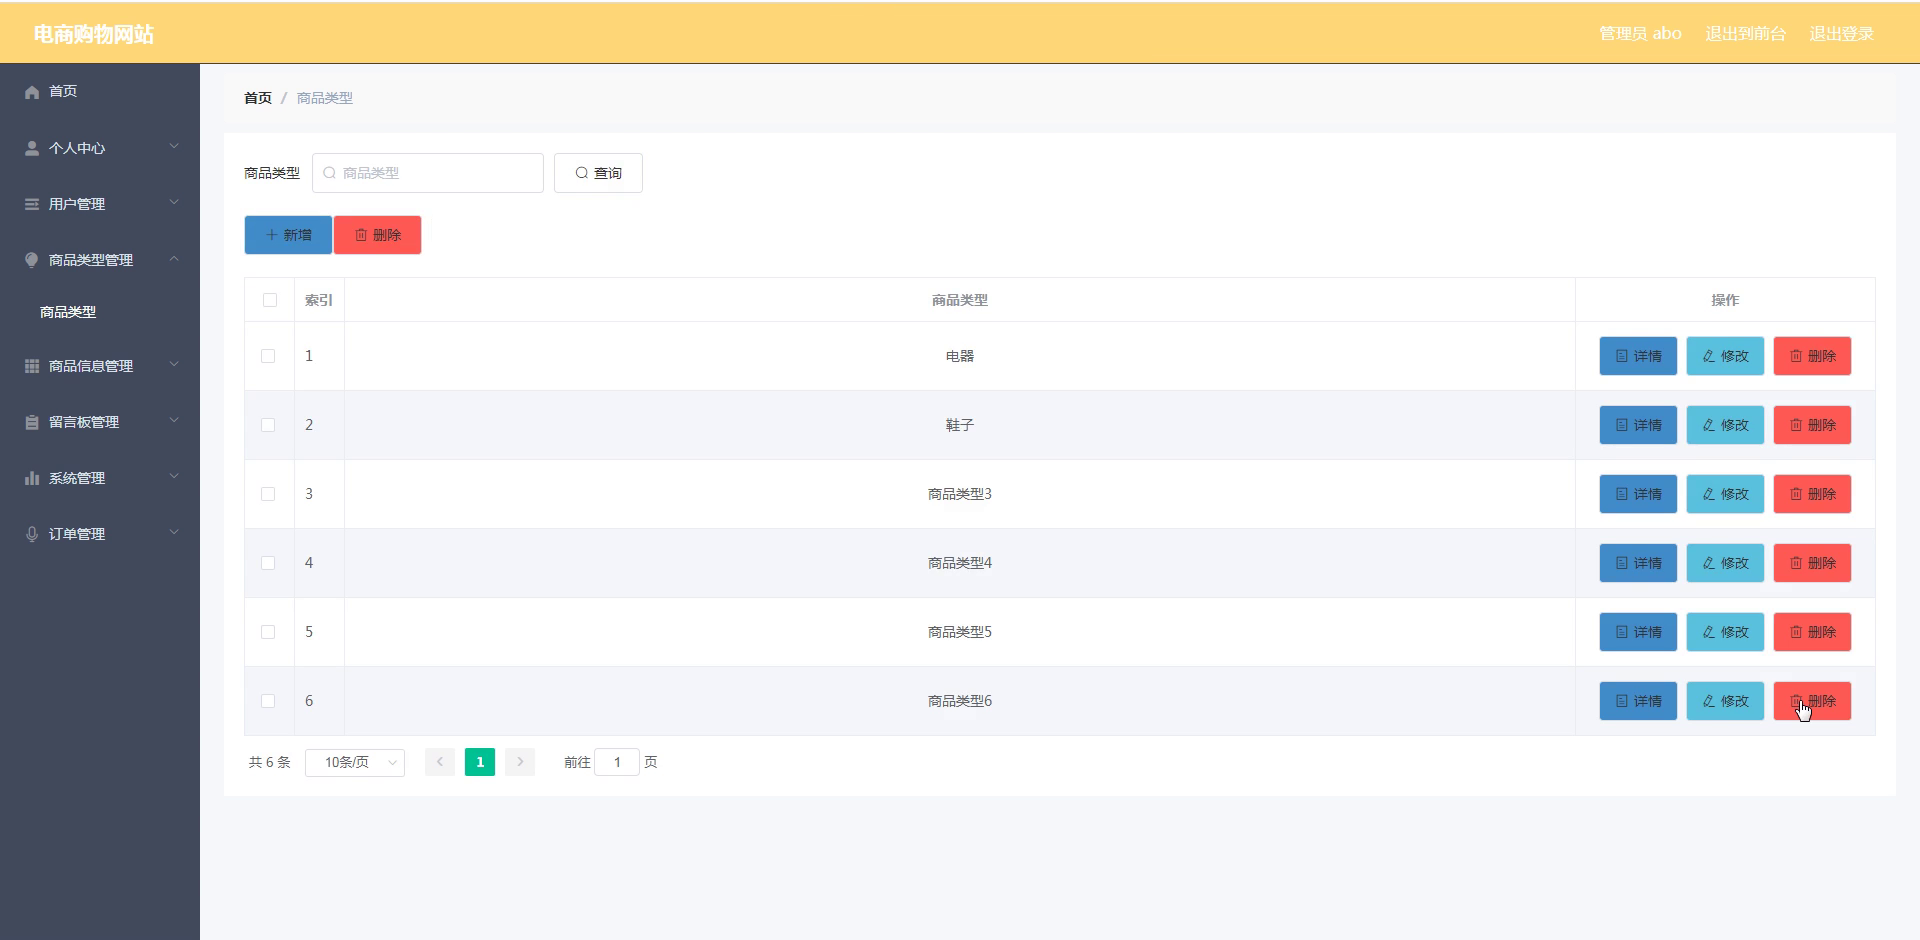Click the person icon beside 个人中心
Image resolution: width=1920 pixels, height=940 pixels.
32,148
